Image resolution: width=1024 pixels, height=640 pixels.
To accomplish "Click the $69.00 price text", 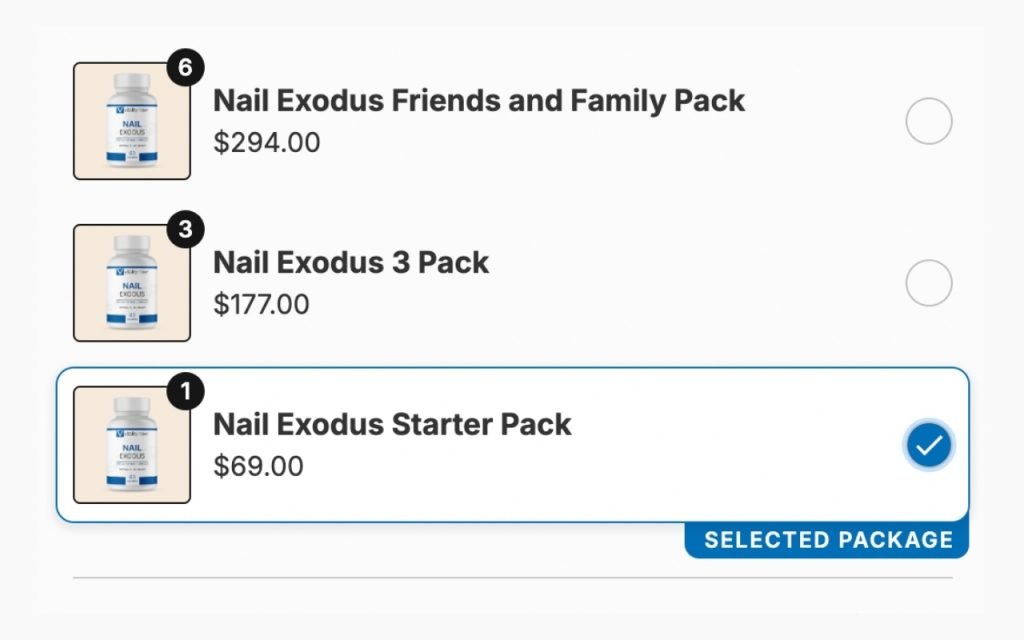I will coord(258,466).
